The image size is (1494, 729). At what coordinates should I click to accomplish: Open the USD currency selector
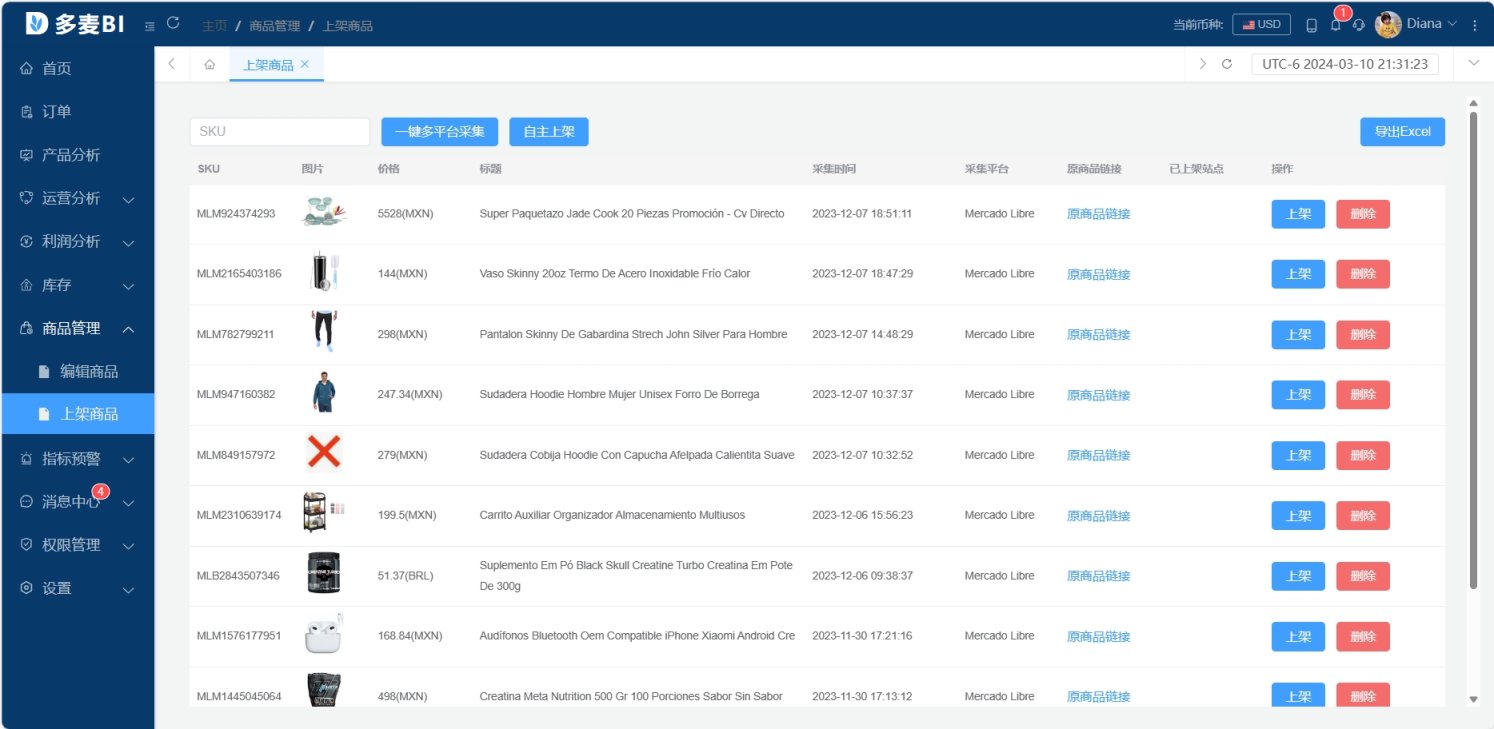coord(1261,25)
